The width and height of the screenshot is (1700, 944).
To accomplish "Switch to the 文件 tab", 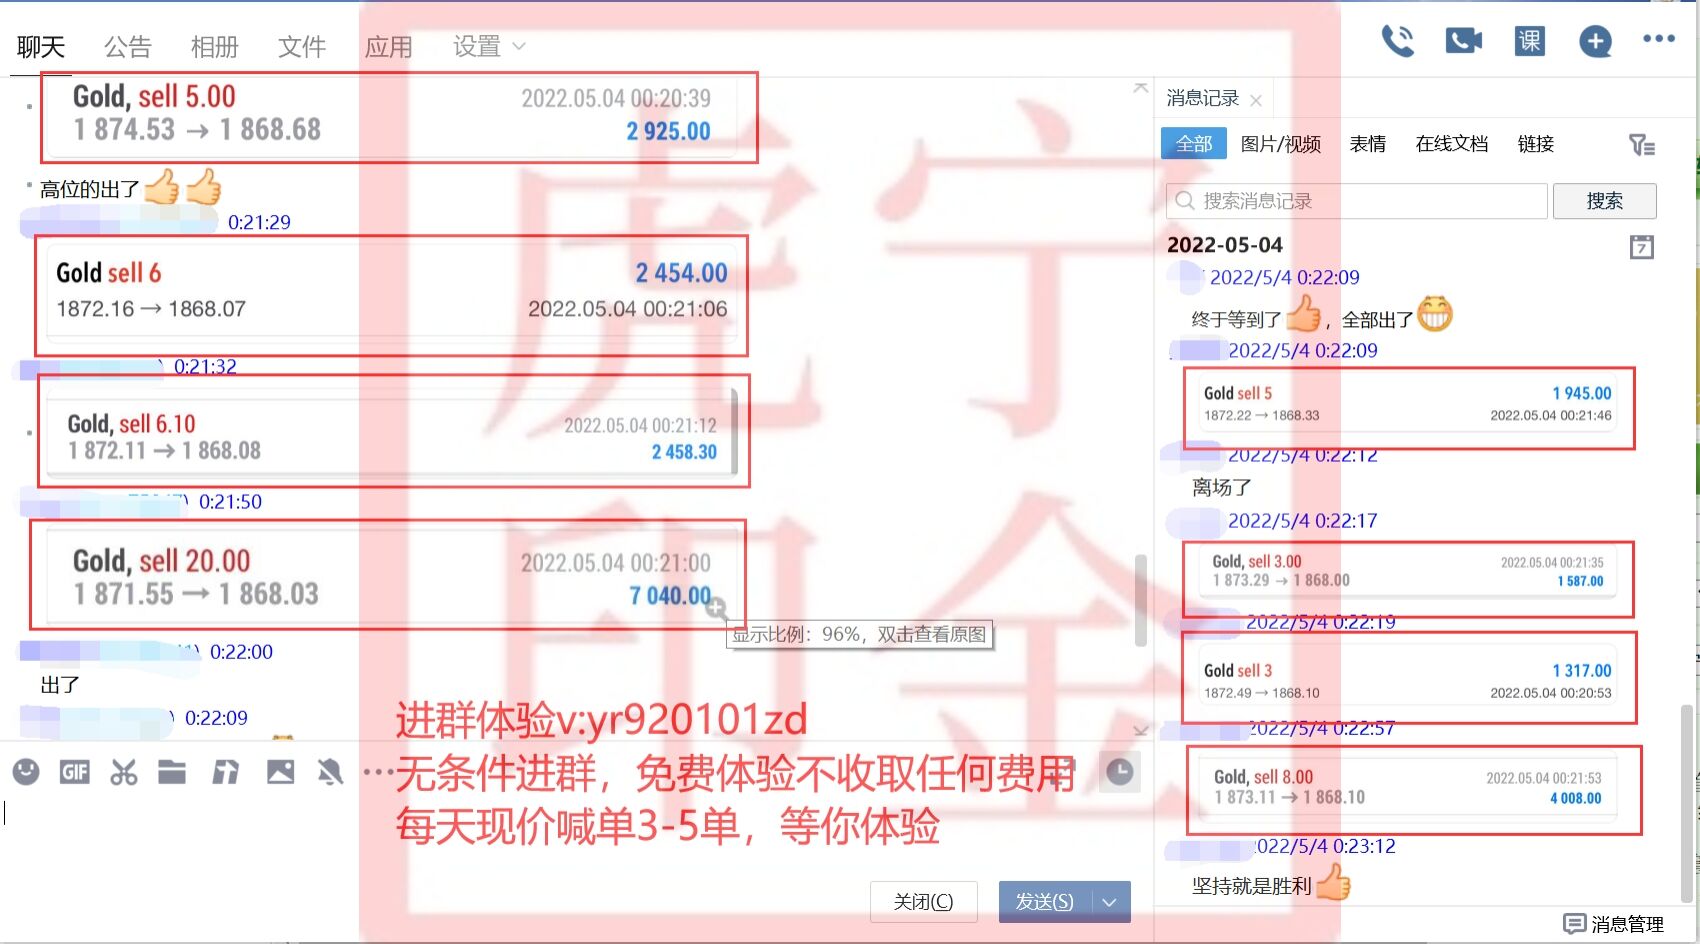I will click(x=302, y=47).
